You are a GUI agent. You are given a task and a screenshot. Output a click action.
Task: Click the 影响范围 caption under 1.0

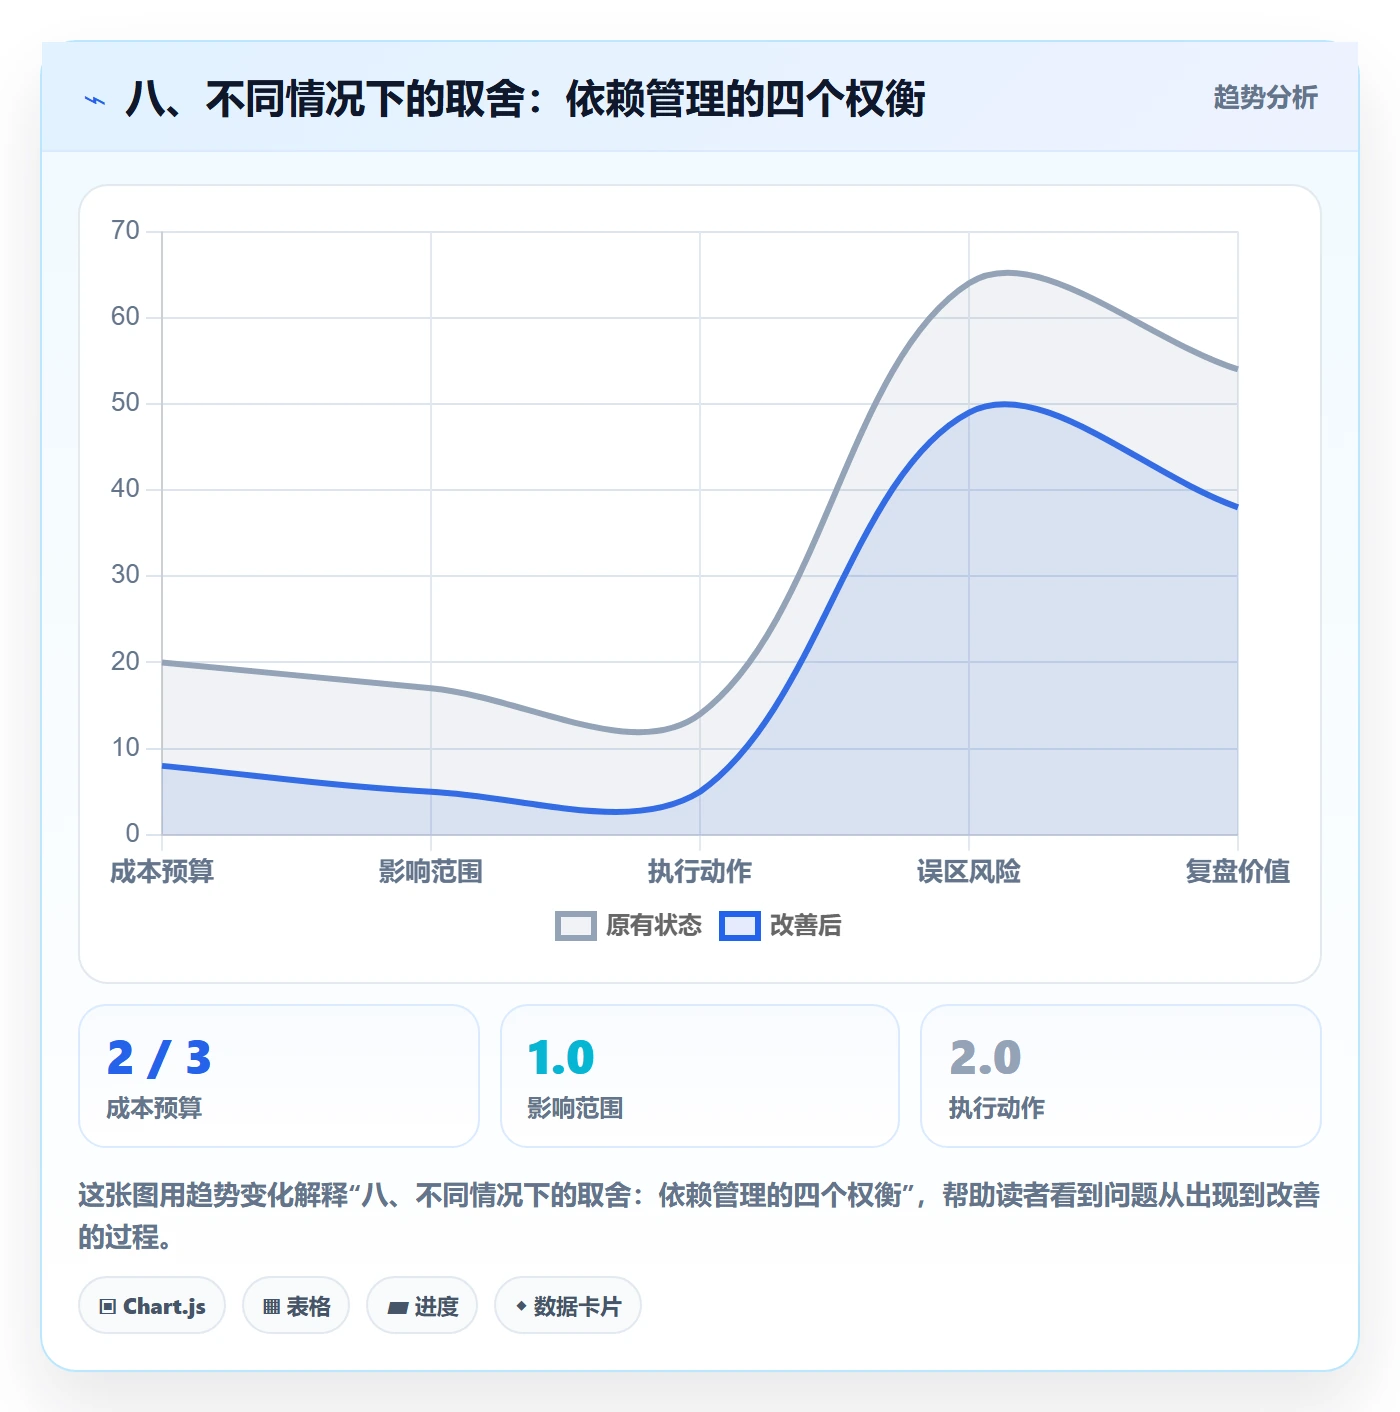[x=575, y=1108]
